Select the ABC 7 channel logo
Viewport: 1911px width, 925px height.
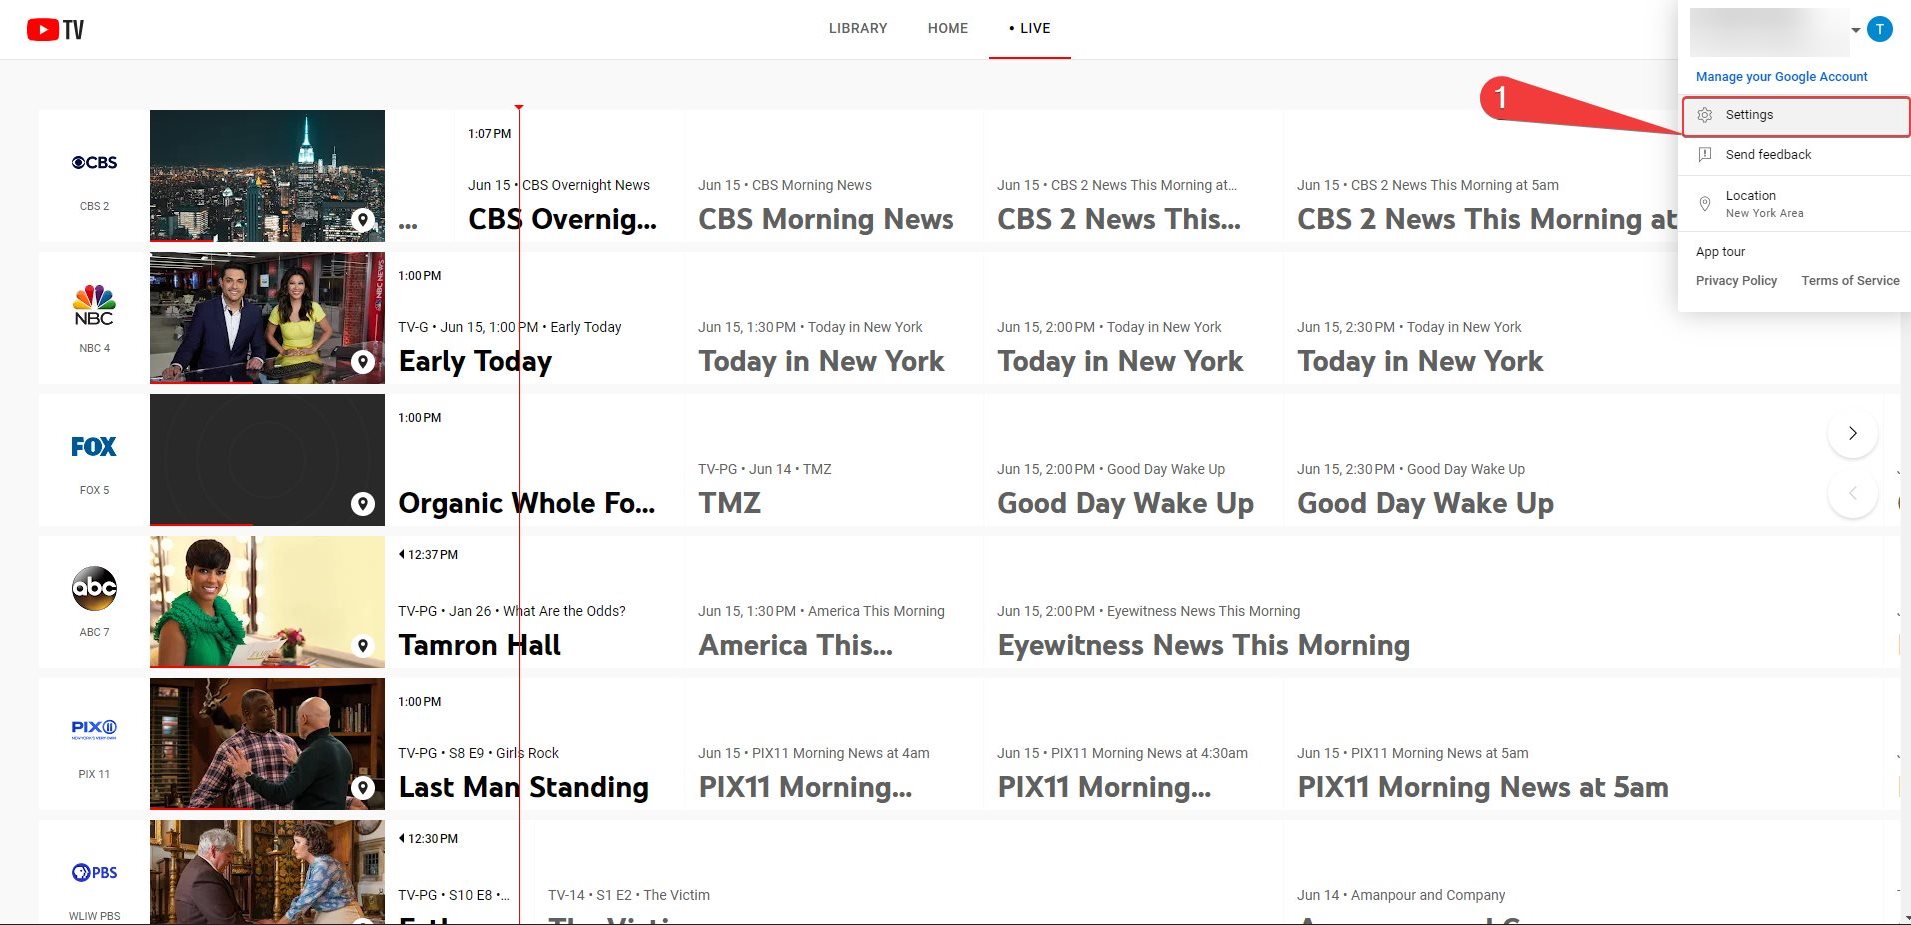click(x=93, y=588)
